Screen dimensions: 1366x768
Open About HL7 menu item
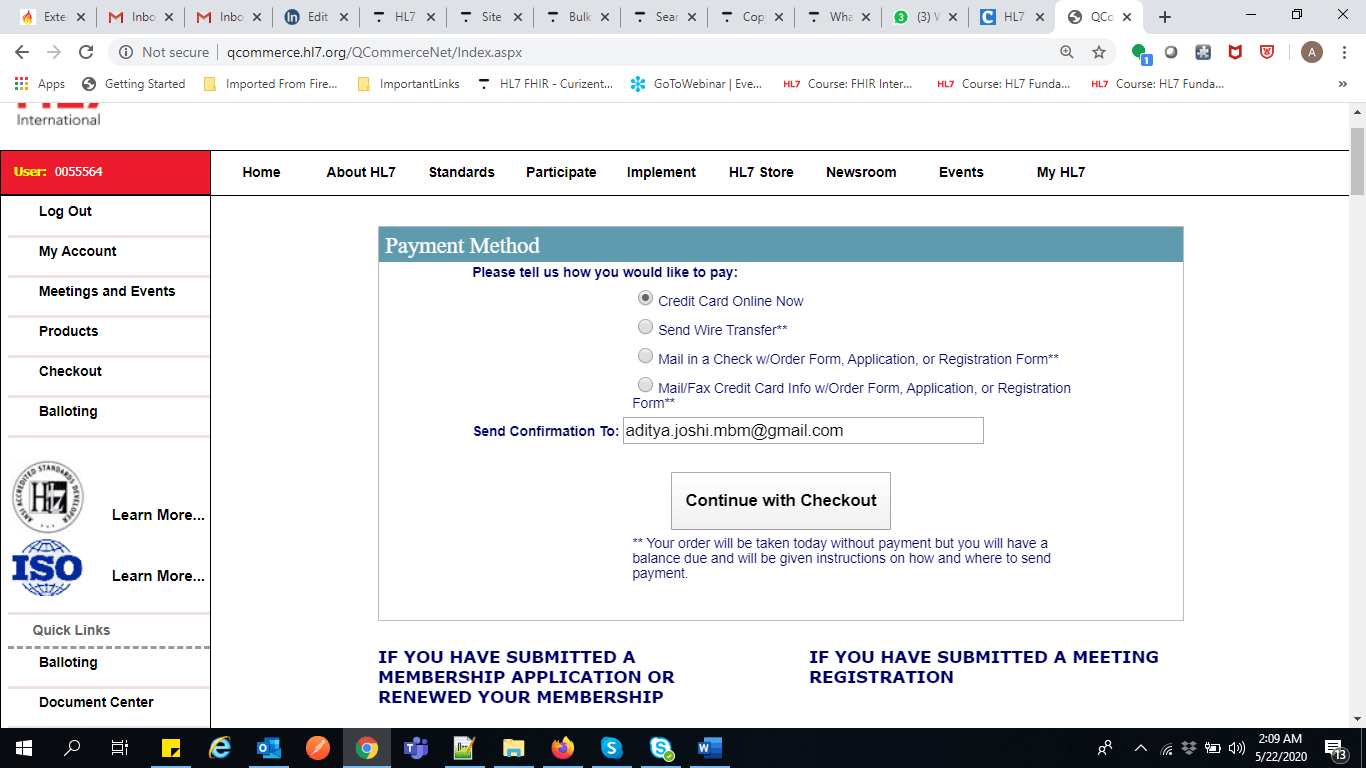(361, 172)
